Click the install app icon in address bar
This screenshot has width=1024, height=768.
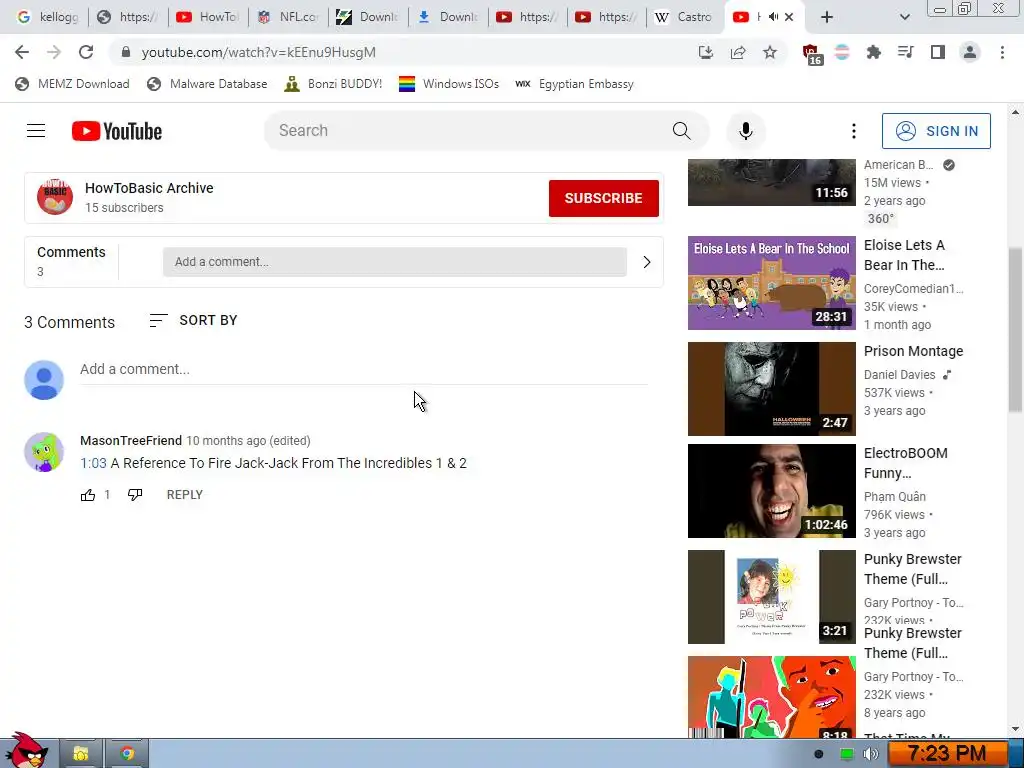point(705,52)
